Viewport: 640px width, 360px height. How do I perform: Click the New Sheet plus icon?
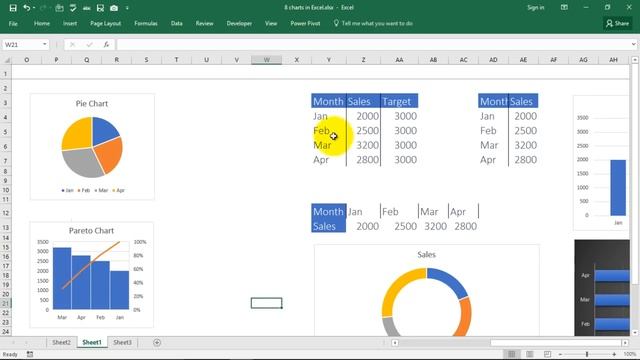coord(157,342)
